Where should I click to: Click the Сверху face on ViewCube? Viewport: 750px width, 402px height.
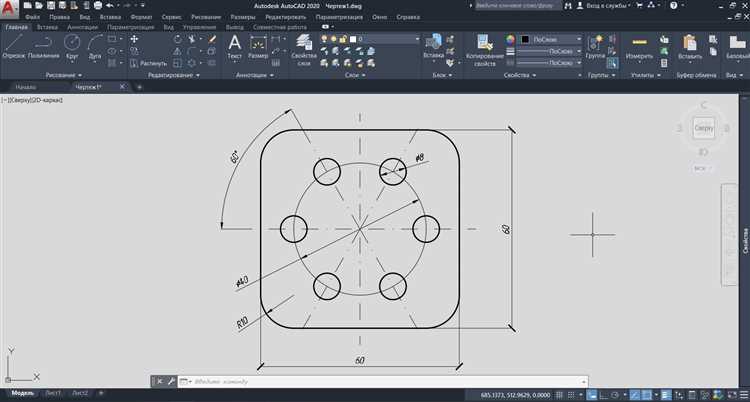[704, 128]
